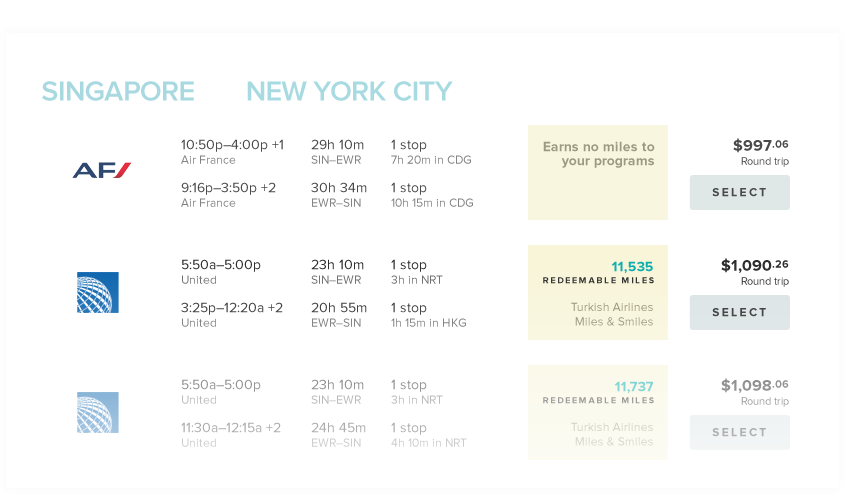Click the '4h 10m in NRT' layover detail
The image size is (845, 504).
pos(428,443)
